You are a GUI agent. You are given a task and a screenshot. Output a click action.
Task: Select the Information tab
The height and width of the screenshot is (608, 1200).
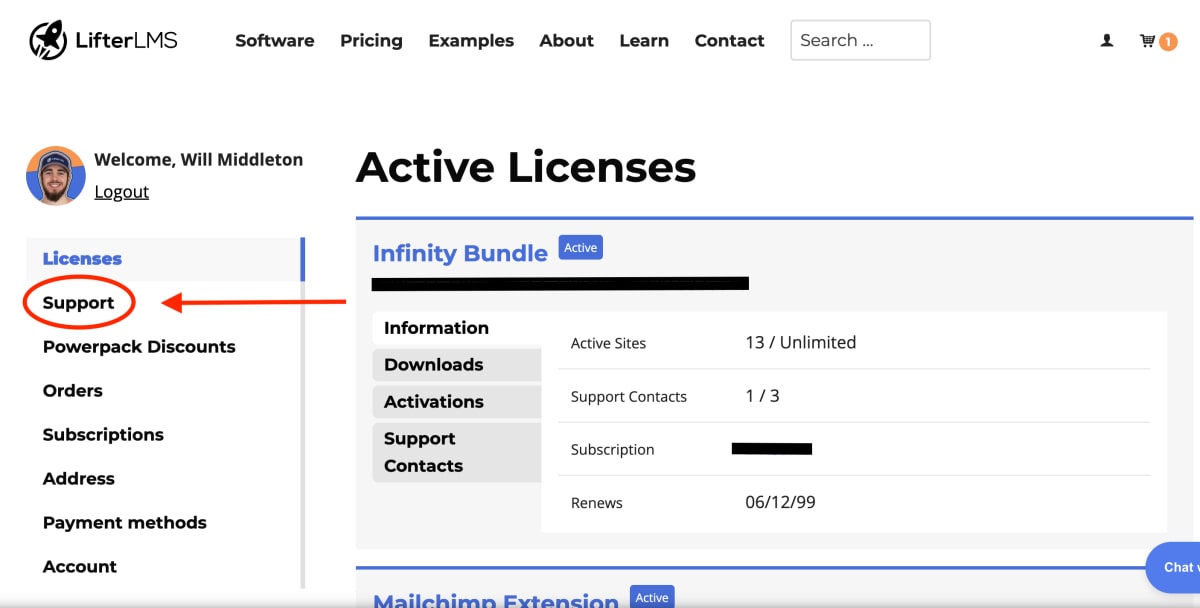tap(457, 328)
